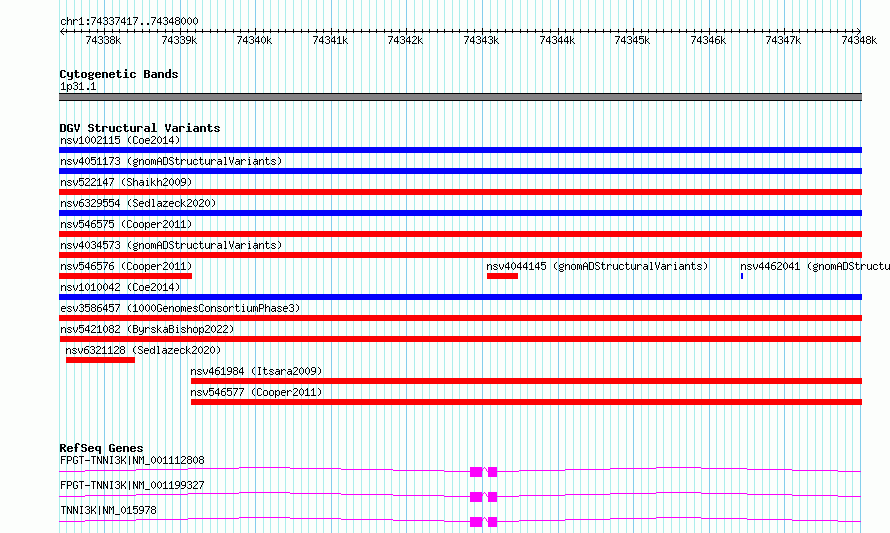Click the chr1:74337417..74348000 coordinate label
This screenshot has height=533, width=890.
coord(129,22)
